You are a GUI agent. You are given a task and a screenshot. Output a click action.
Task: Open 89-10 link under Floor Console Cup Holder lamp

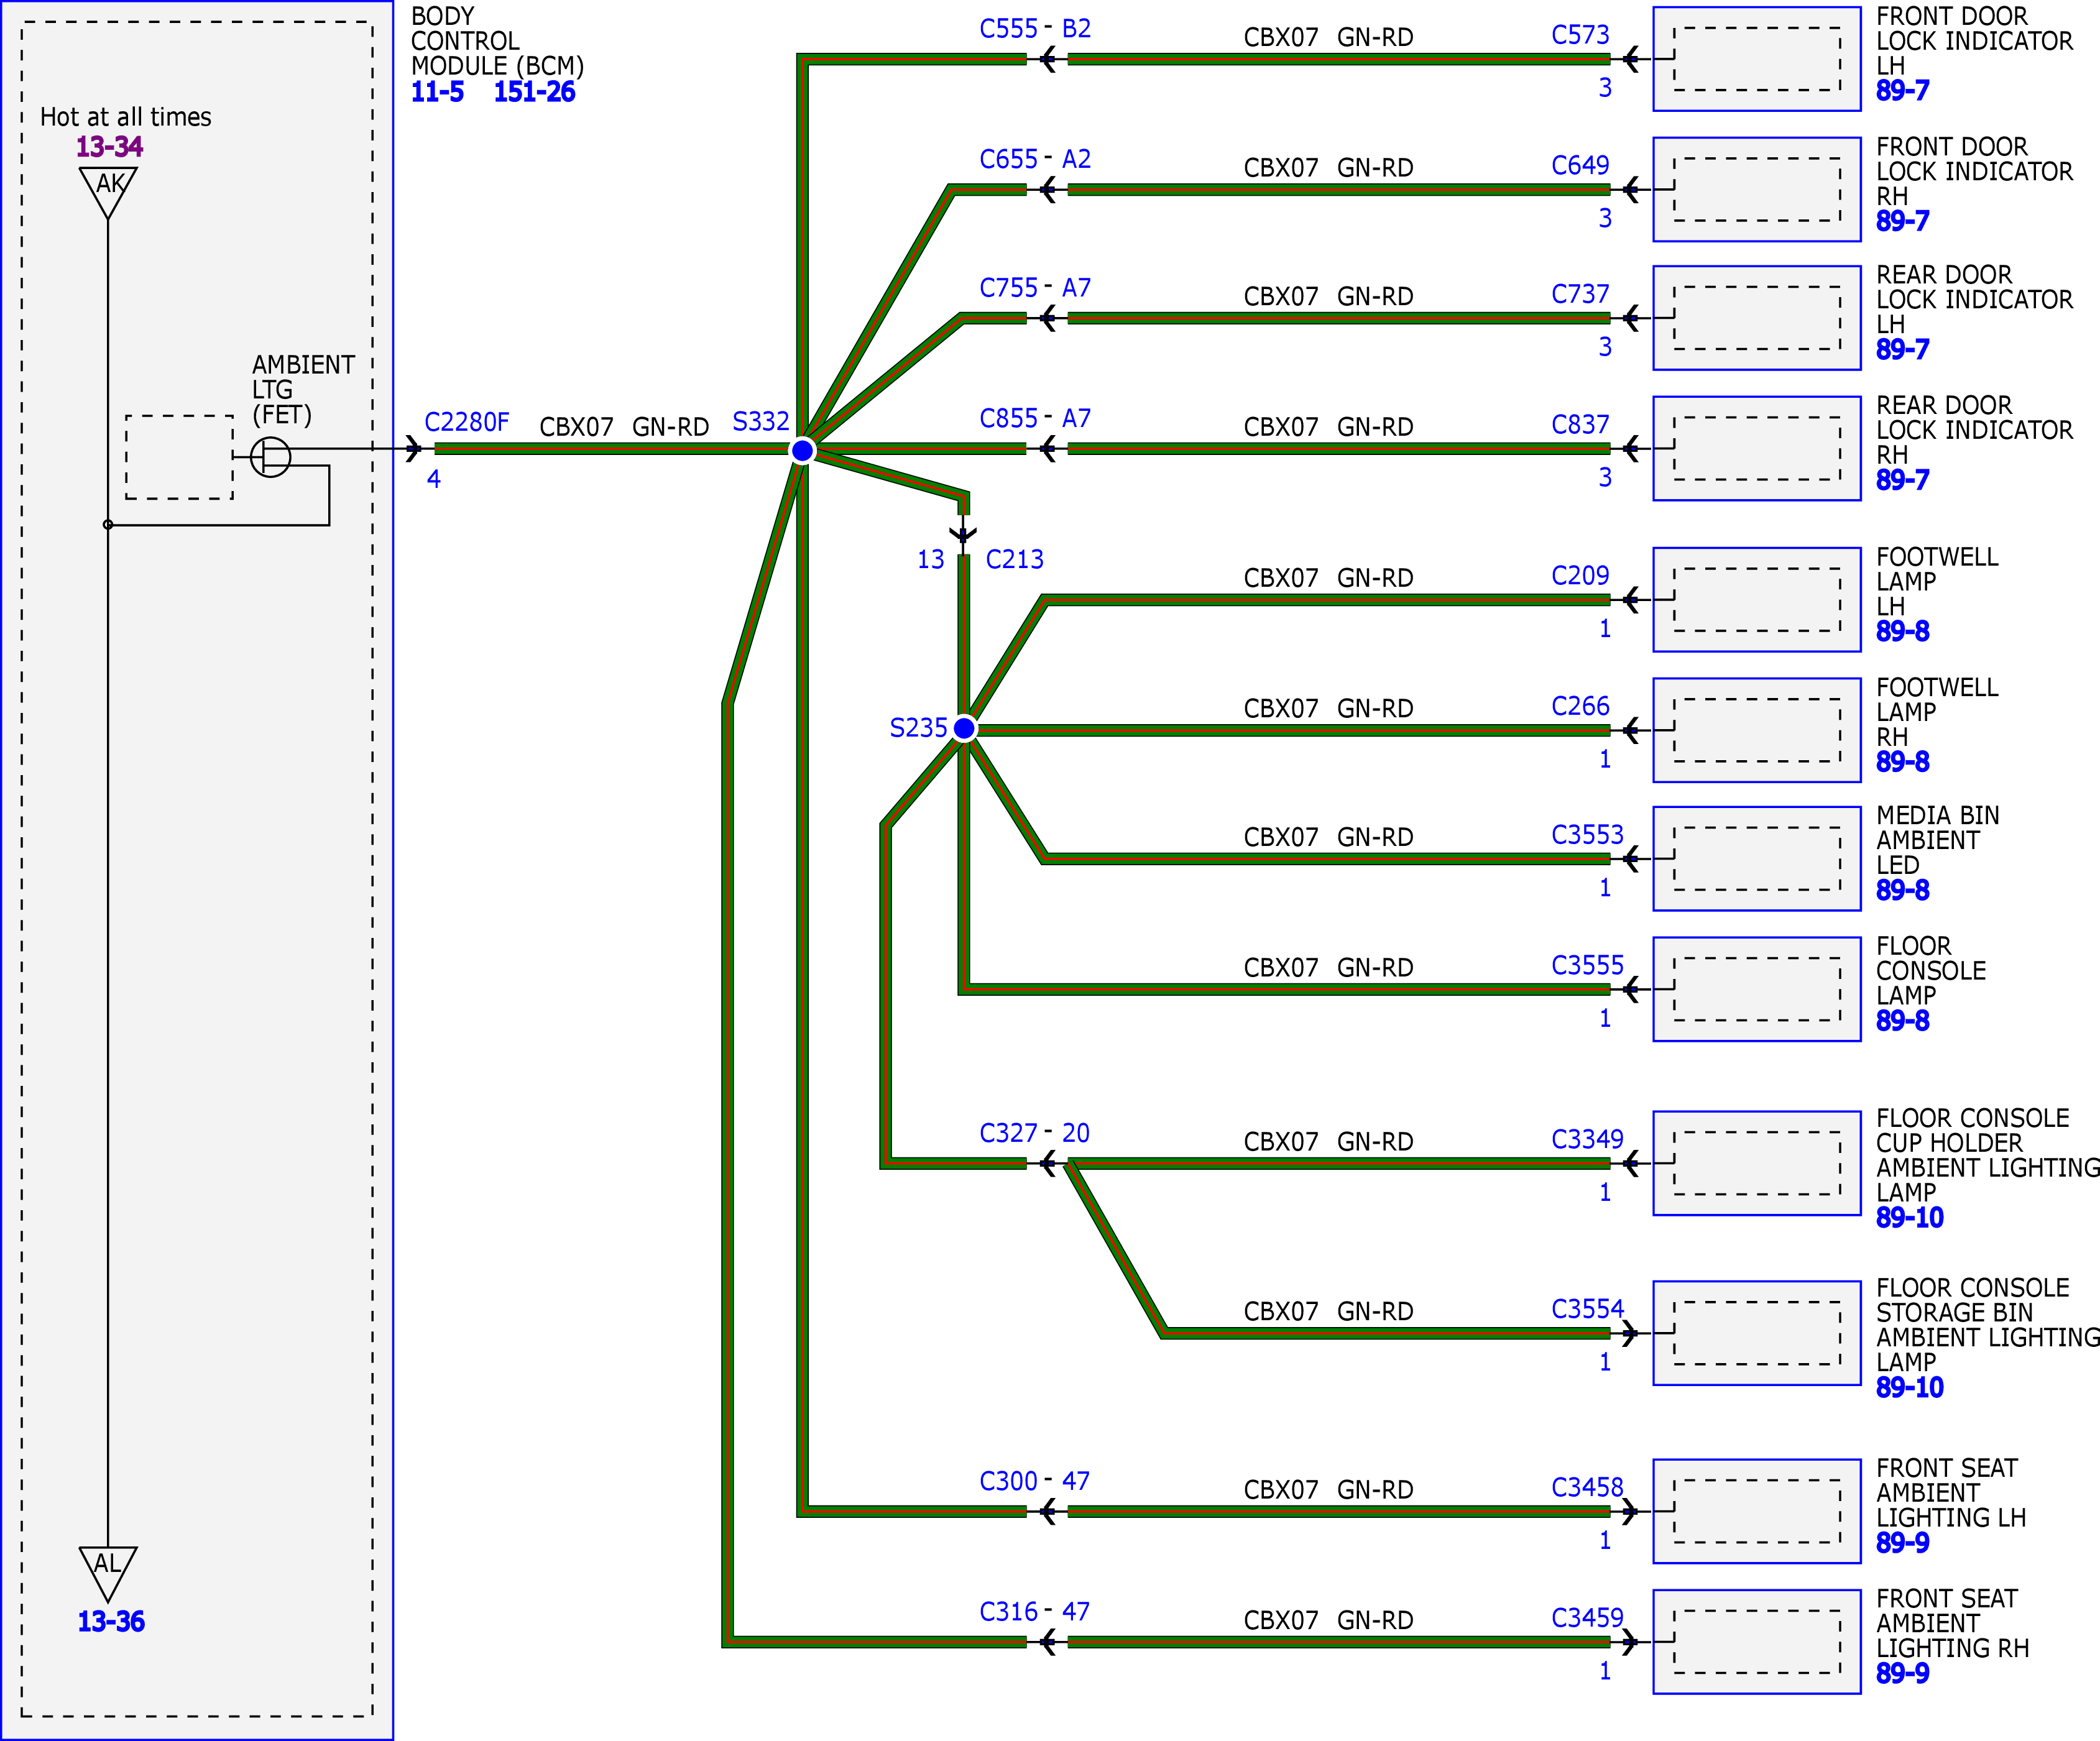pyautogui.click(x=1909, y=1218)
